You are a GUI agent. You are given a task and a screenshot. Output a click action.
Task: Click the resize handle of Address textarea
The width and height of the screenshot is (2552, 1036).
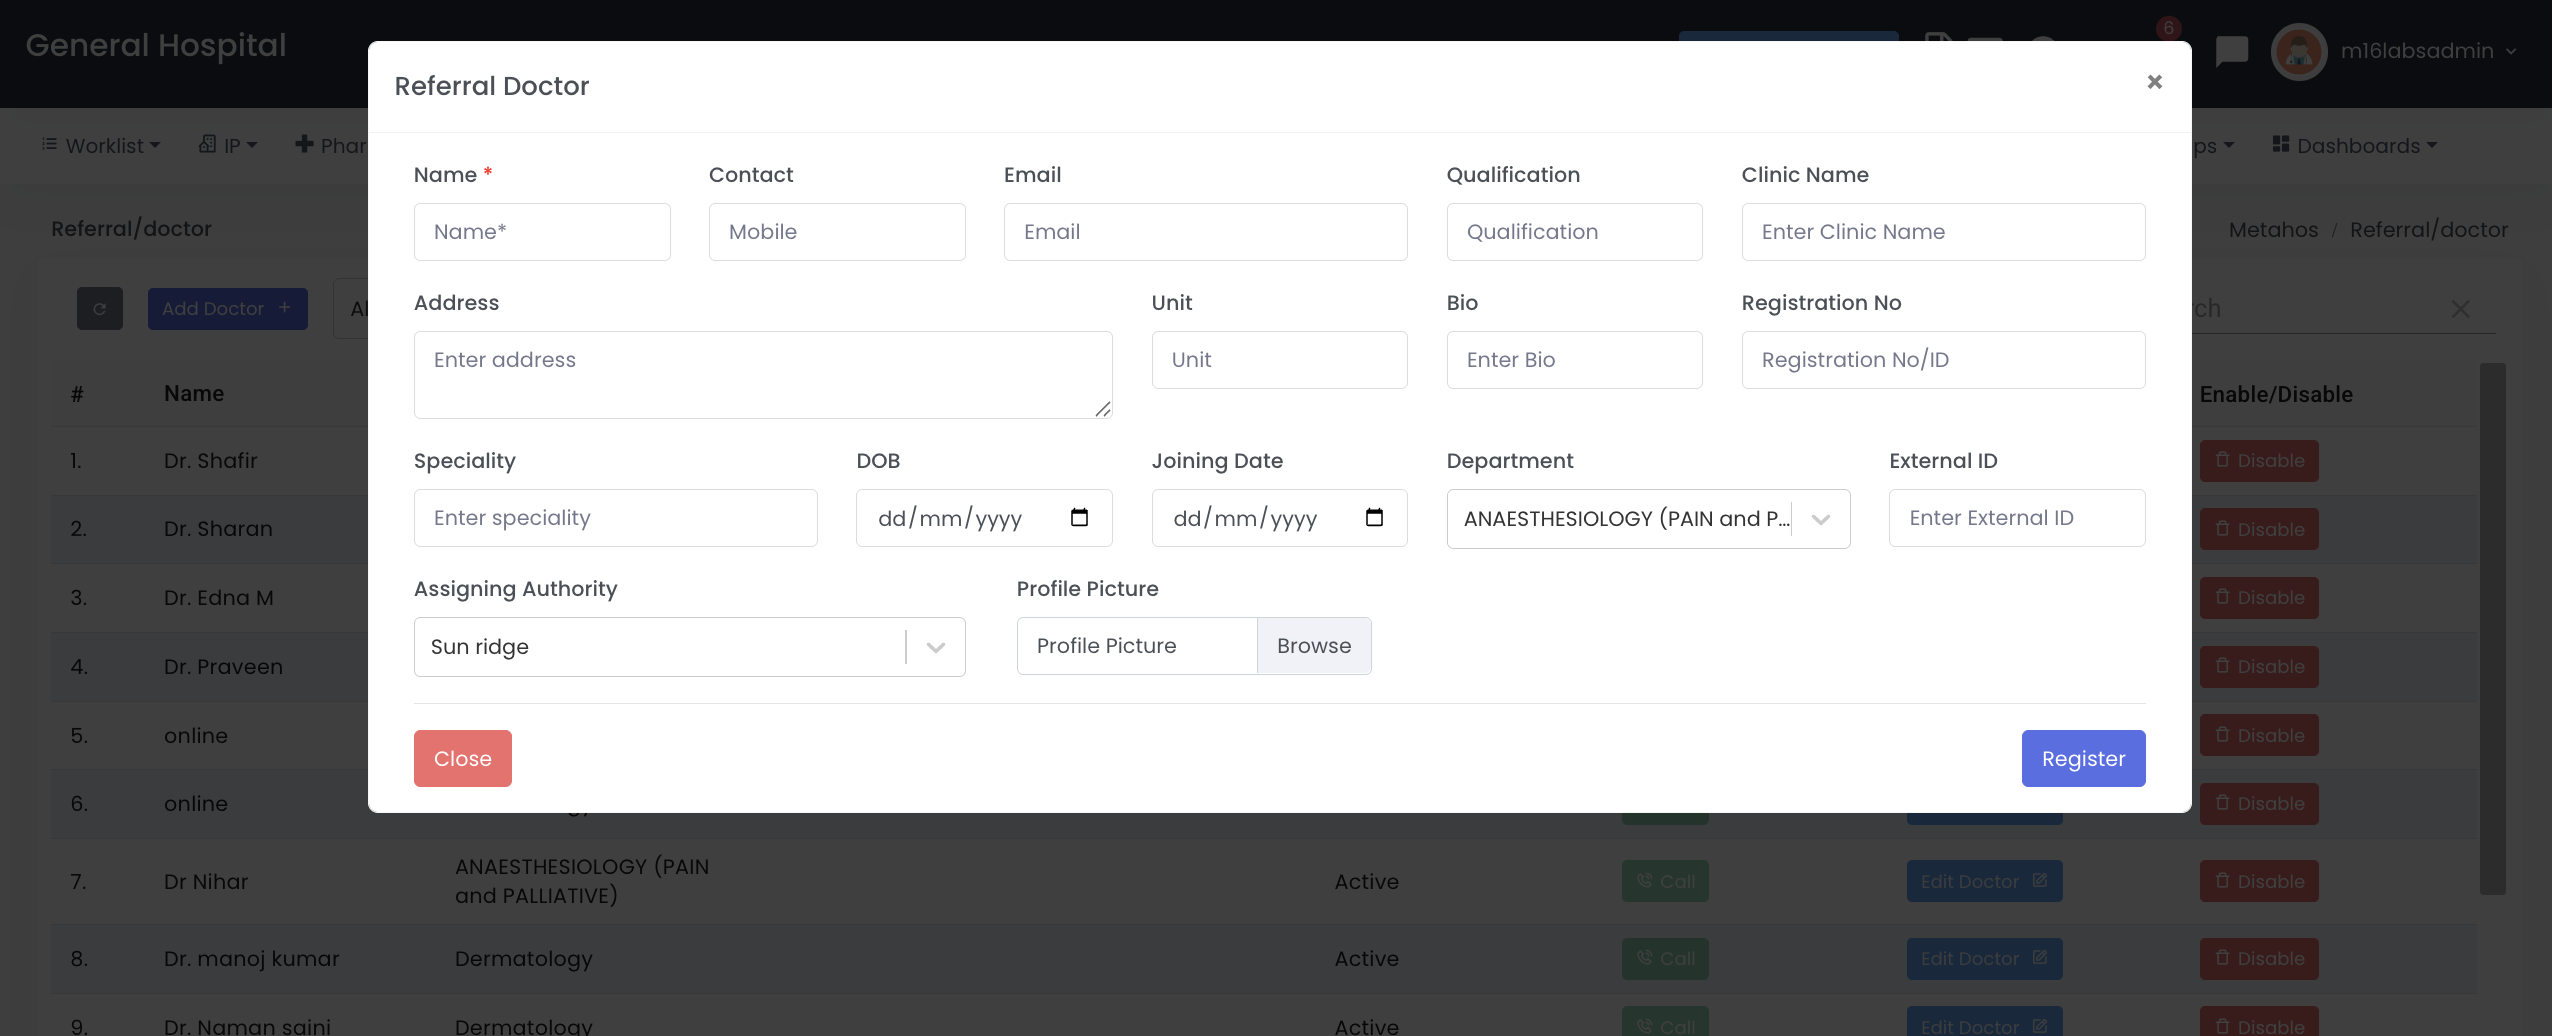pos(1102,408)
